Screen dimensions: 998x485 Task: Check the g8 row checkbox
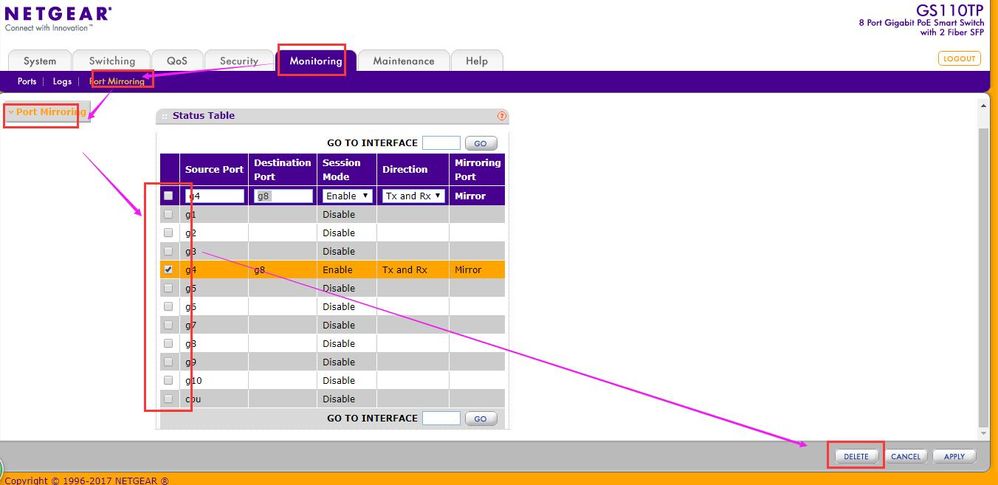(168, 344)
